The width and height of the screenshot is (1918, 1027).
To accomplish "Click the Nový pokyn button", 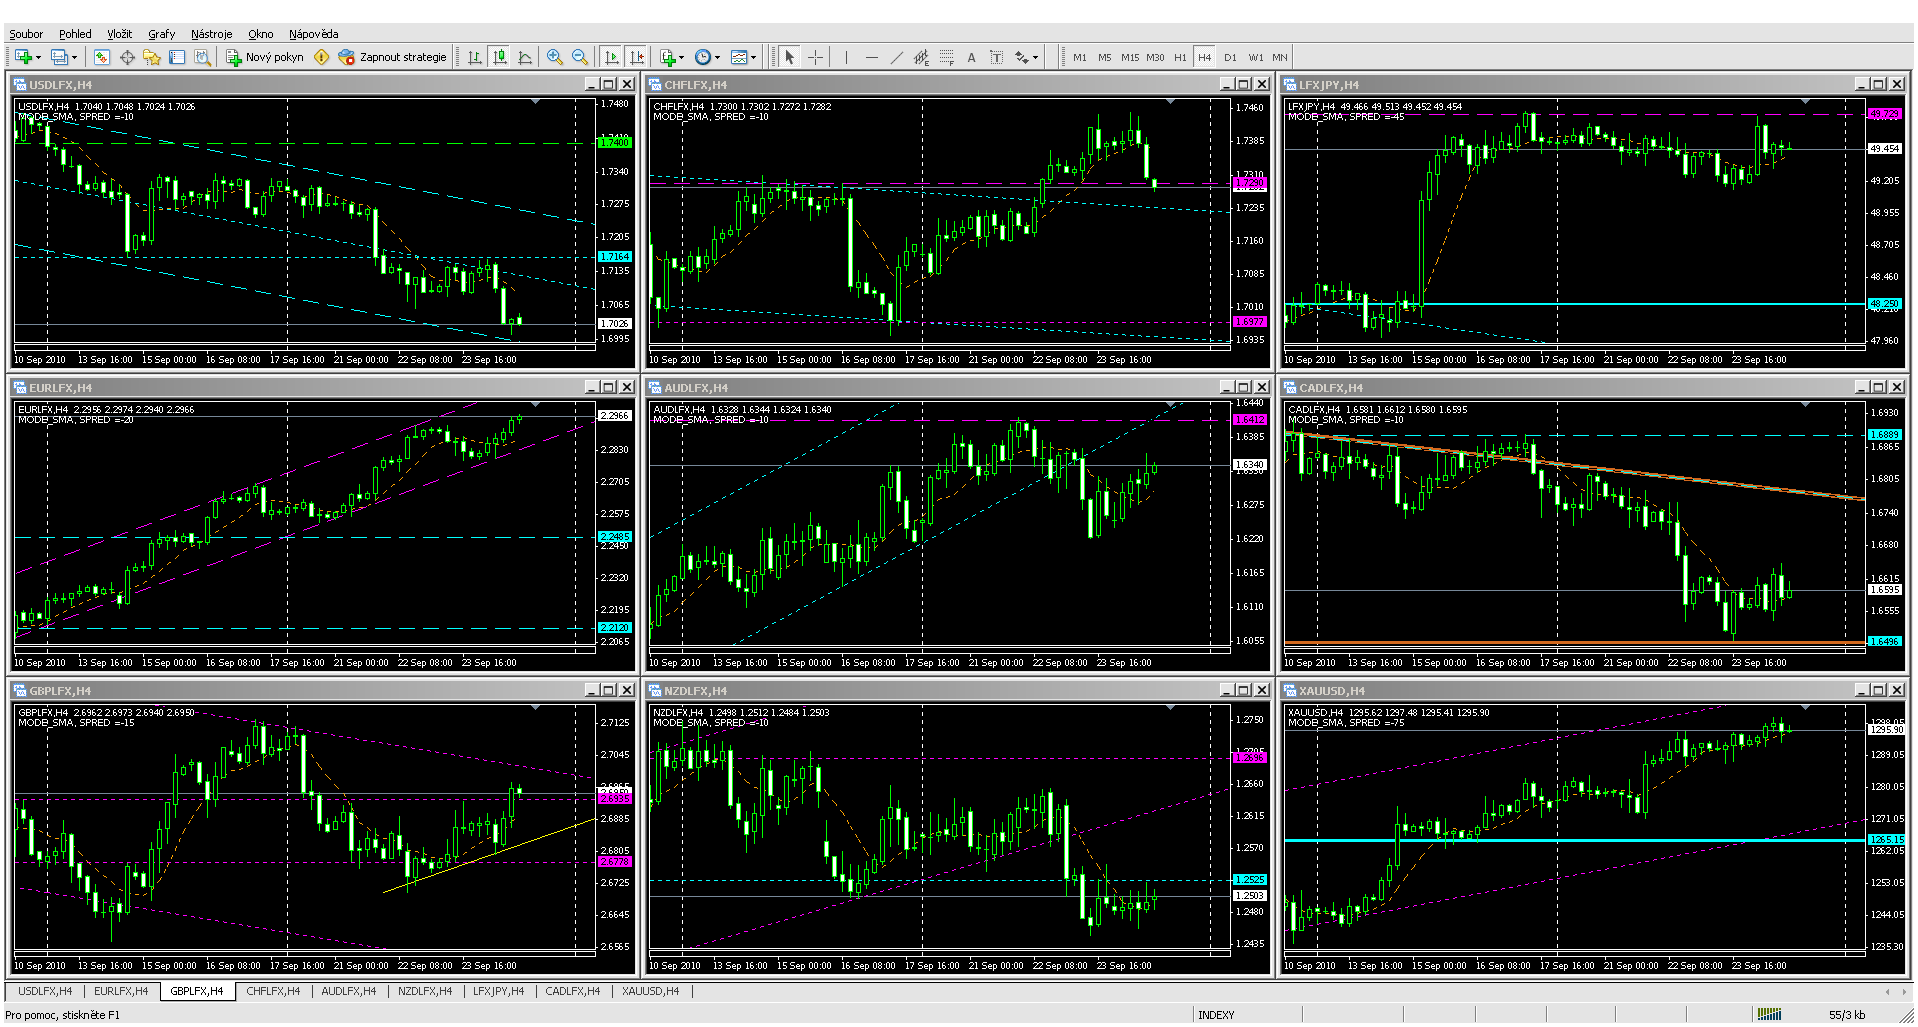I will coord(264,58).
